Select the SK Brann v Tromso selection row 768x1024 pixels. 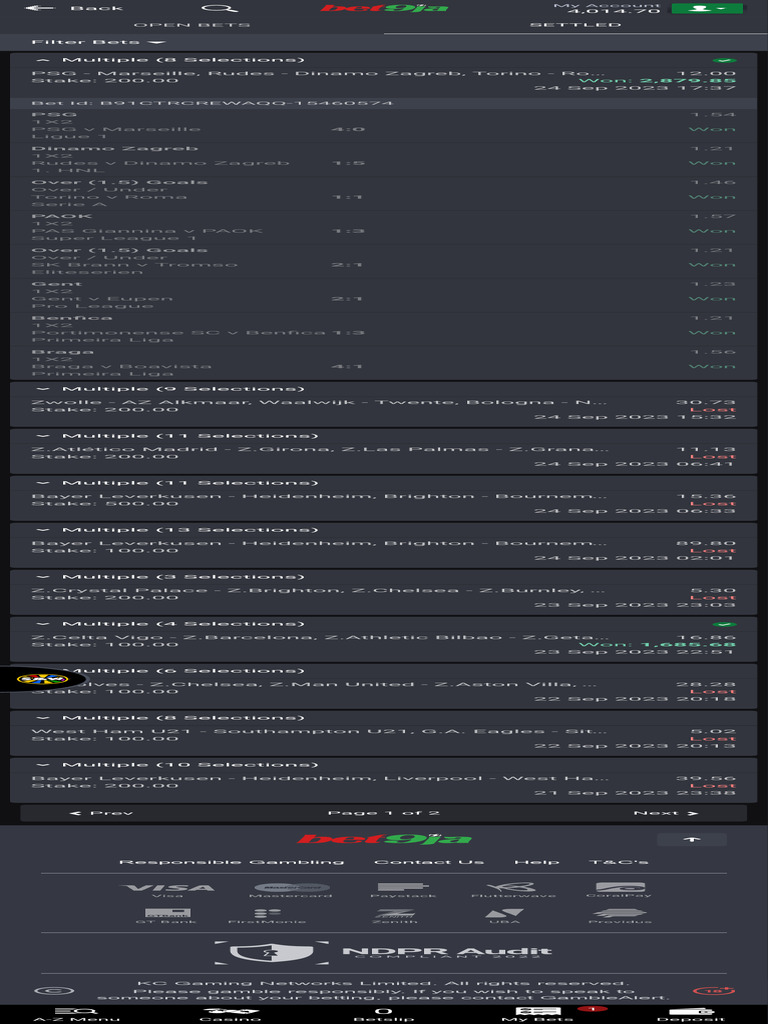tap(384, 262)
